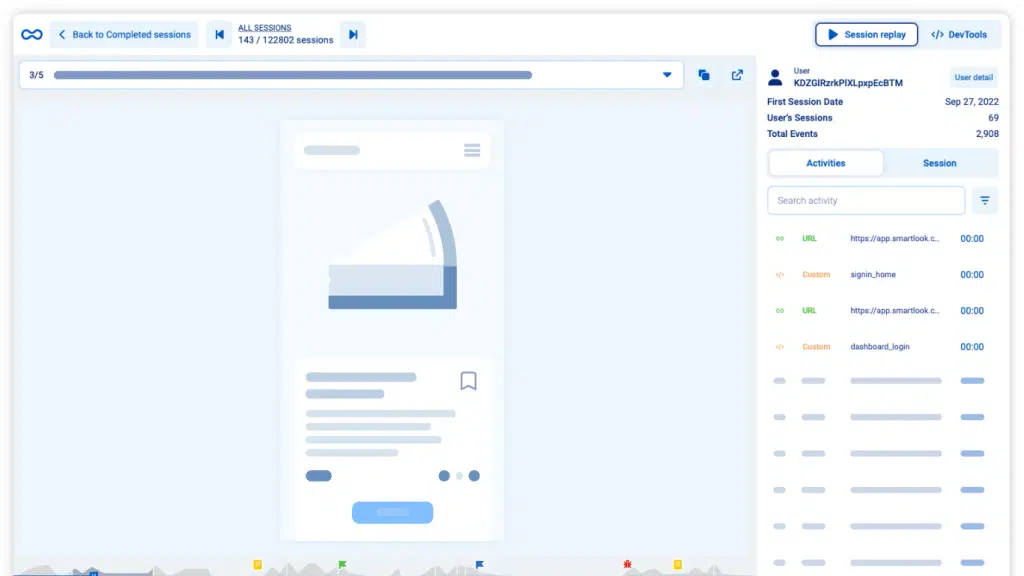This screenshot has height=576, width=1024.
Task: Click the User's Sessions value 69
Action: [993, 118]
